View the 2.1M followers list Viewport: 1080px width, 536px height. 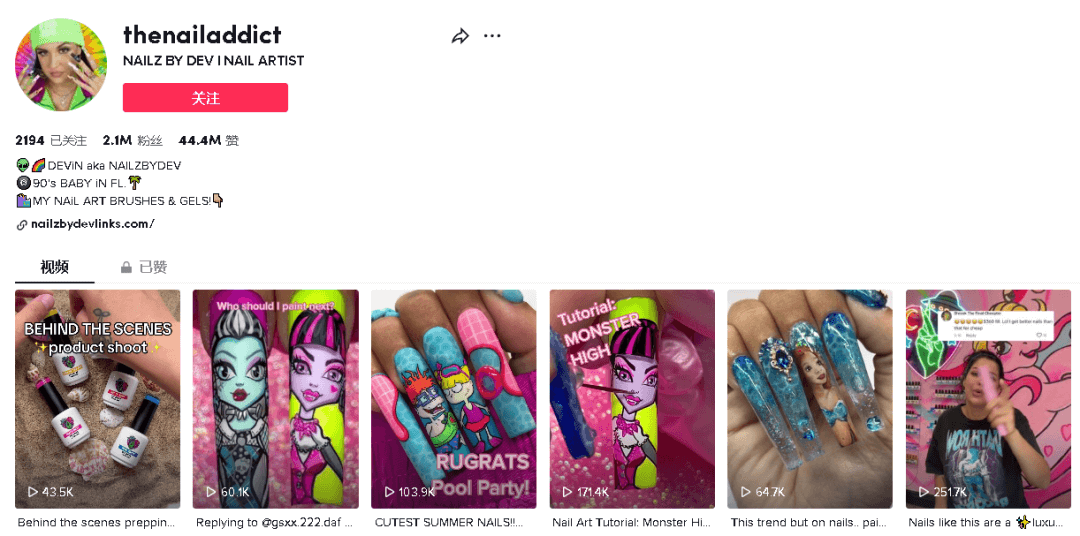[x=133, y=141]
